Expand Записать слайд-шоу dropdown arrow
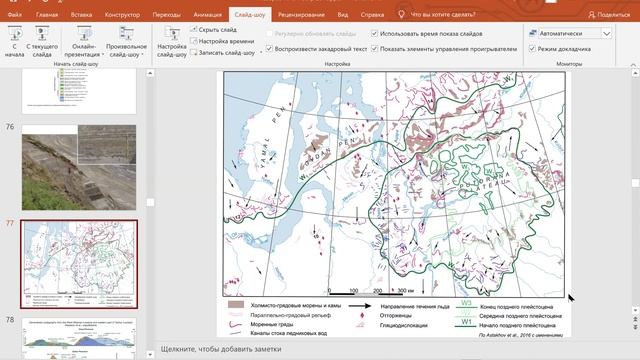The image size is (640, 360). (261, 53)
